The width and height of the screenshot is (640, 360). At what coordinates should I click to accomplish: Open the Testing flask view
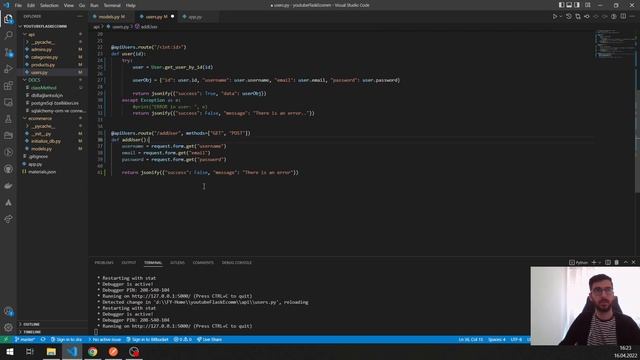click(x=8, y=119)
